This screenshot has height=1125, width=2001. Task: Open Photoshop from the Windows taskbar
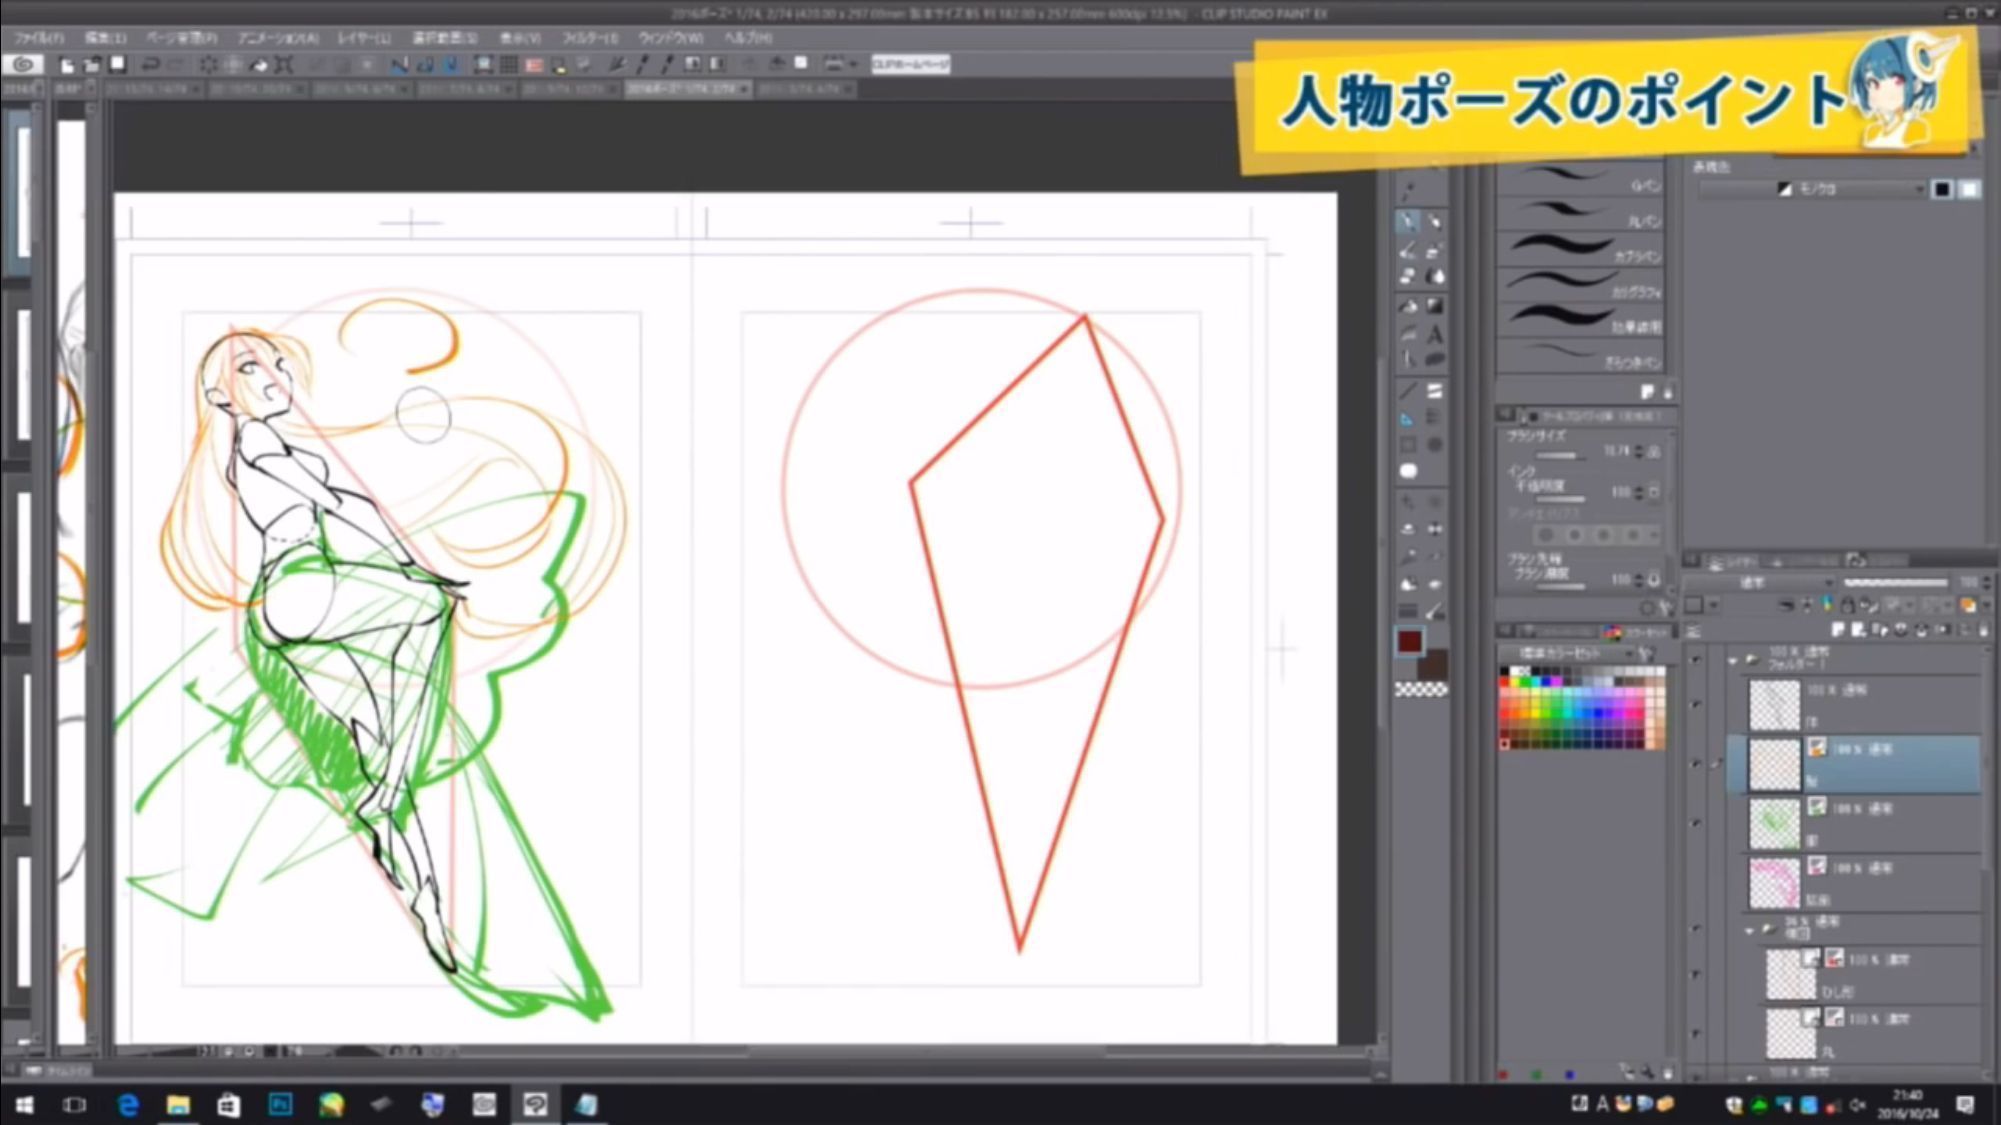280,1104
